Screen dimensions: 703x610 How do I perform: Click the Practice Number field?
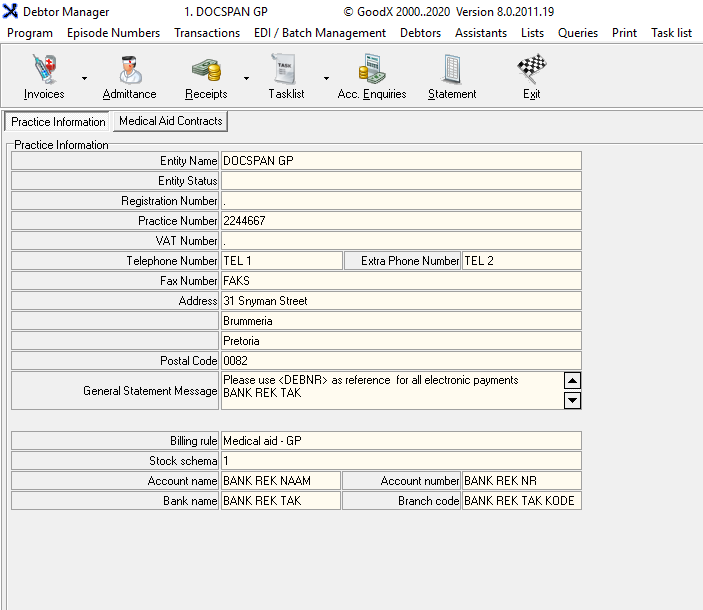pos(400,221)
